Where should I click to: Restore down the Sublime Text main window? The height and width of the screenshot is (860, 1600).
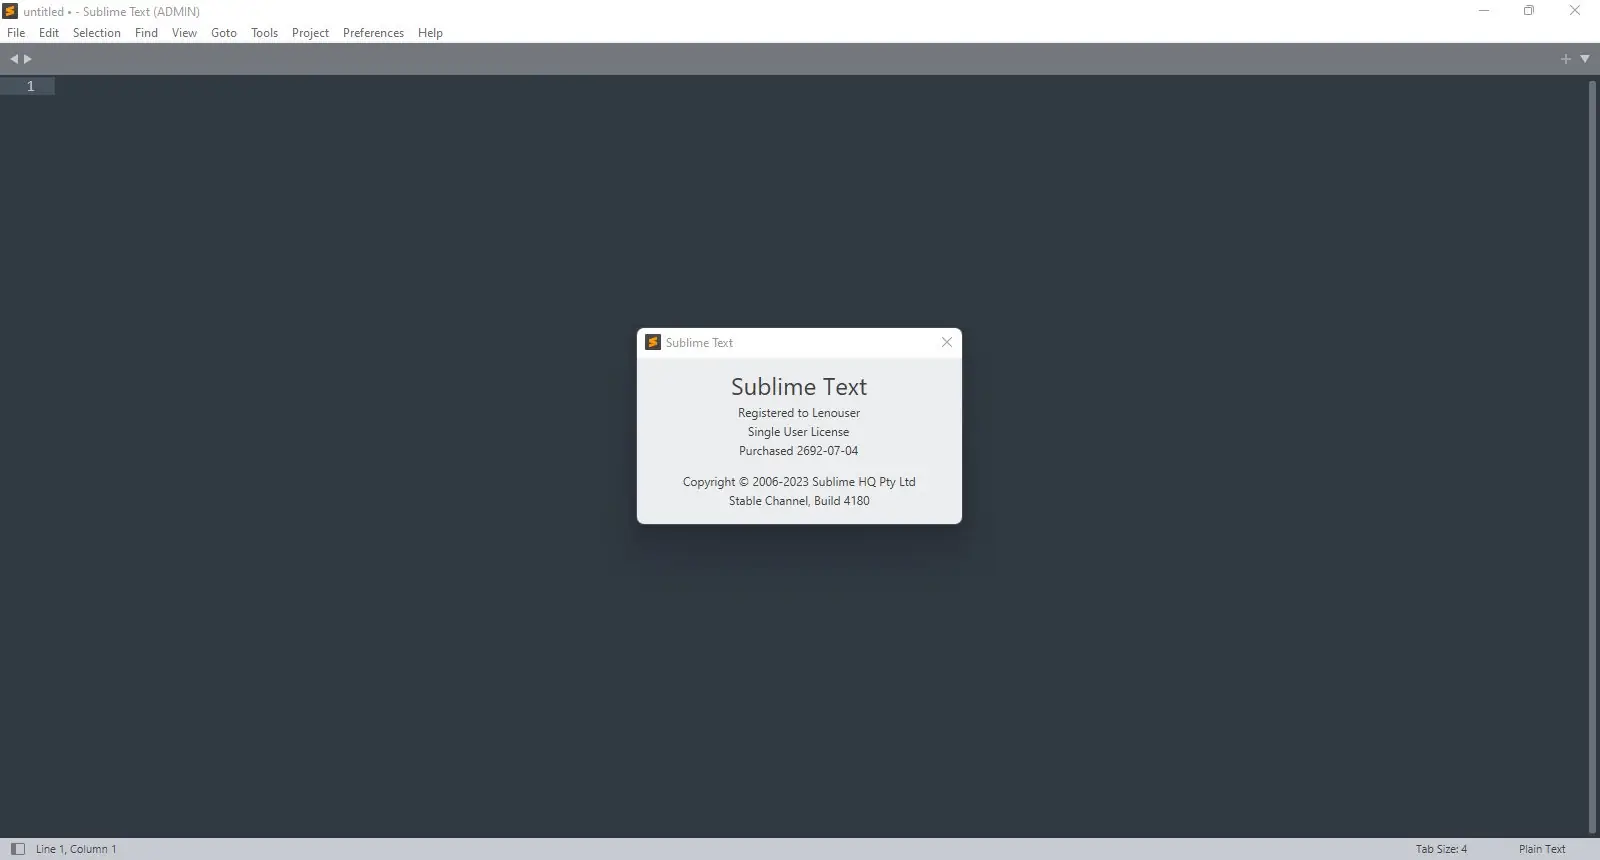(1529, 11)
